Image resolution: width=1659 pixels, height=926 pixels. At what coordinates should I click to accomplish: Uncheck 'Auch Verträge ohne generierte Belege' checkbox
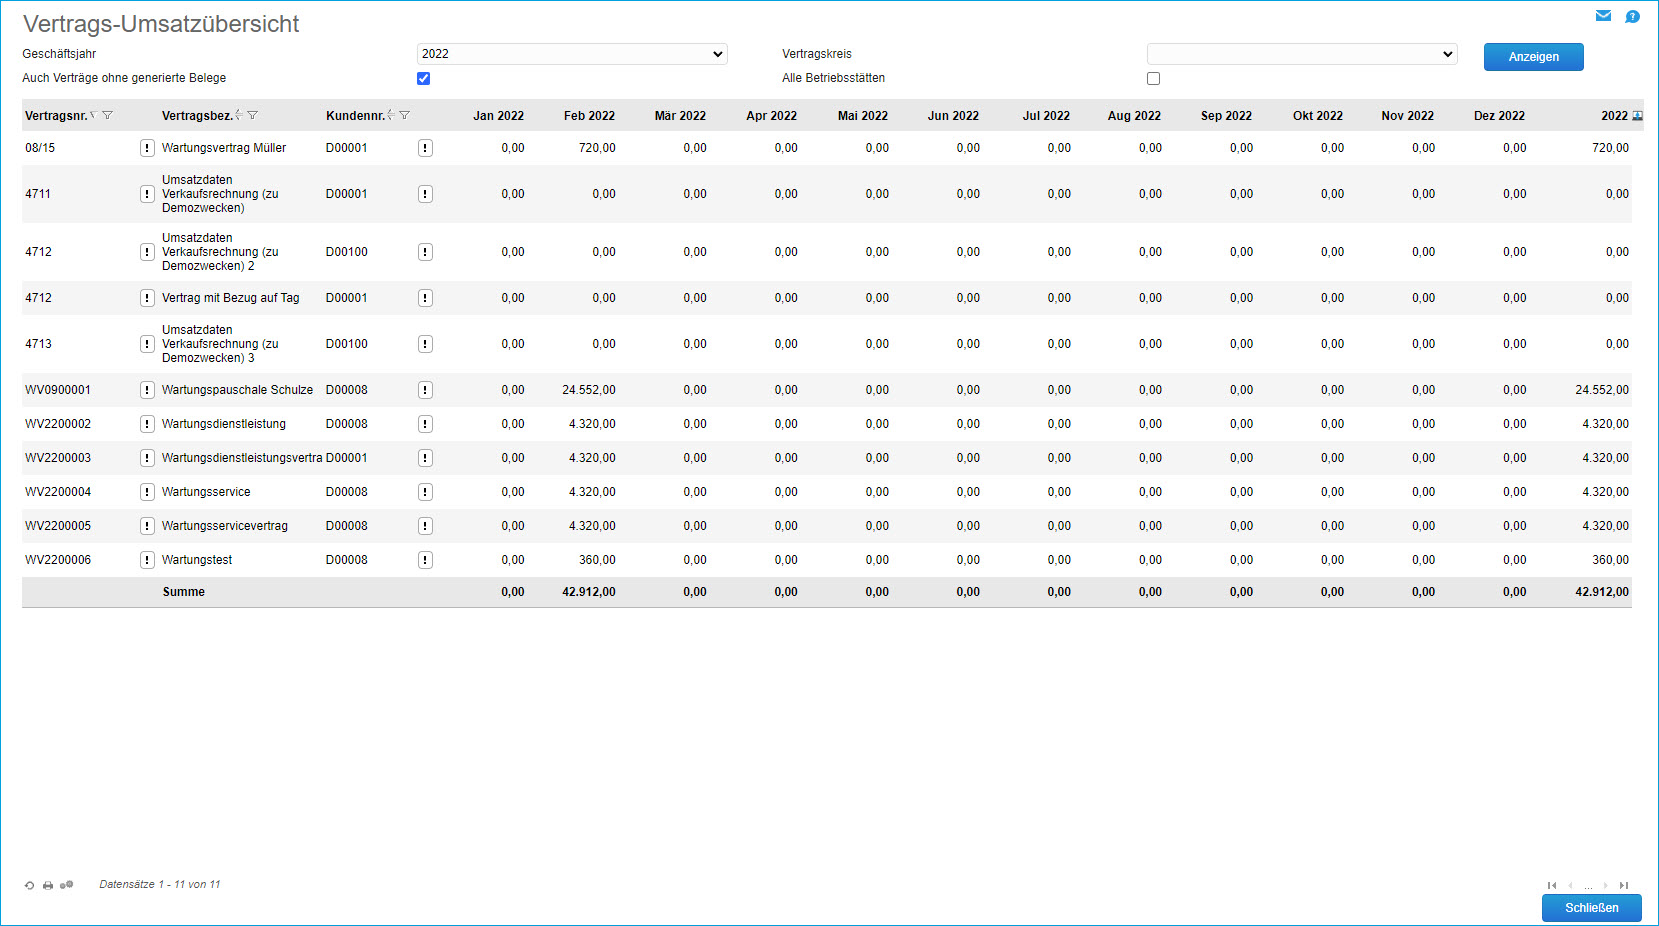tap(423, 78)
